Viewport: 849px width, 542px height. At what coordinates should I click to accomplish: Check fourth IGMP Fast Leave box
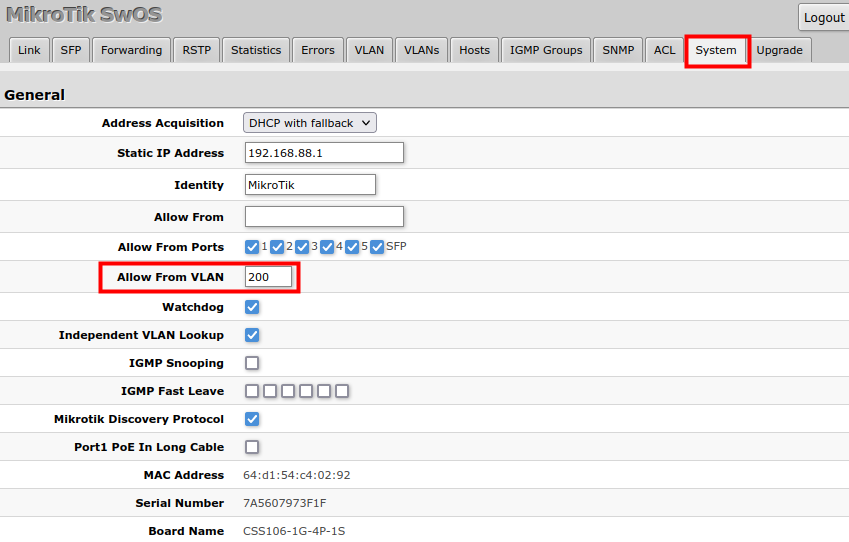click(x=306, y=391)
